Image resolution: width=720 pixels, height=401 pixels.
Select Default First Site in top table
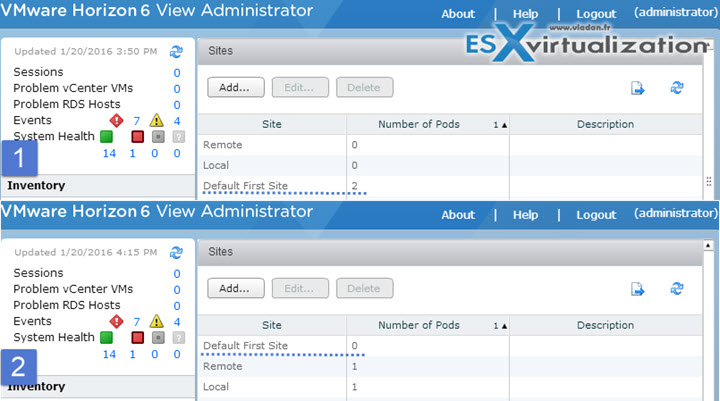pos(450,186)
